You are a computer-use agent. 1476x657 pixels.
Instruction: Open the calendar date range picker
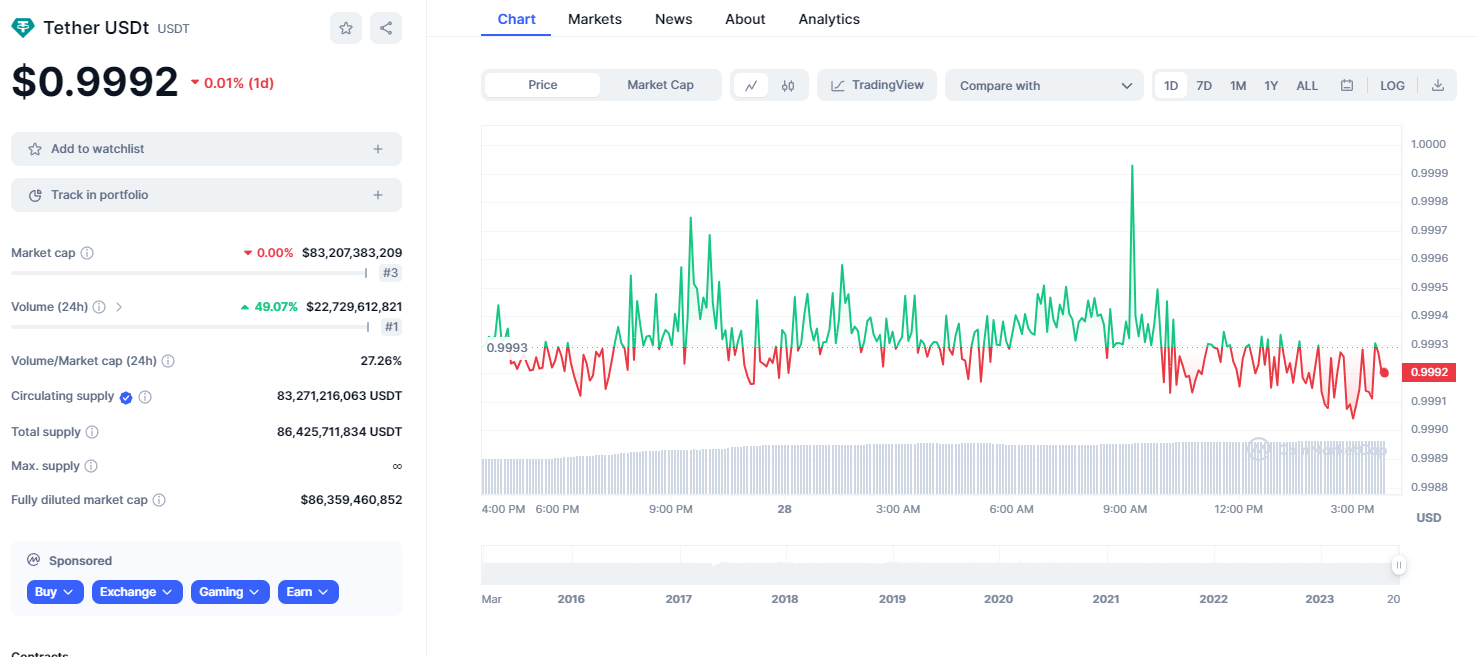coord(1347,86)
